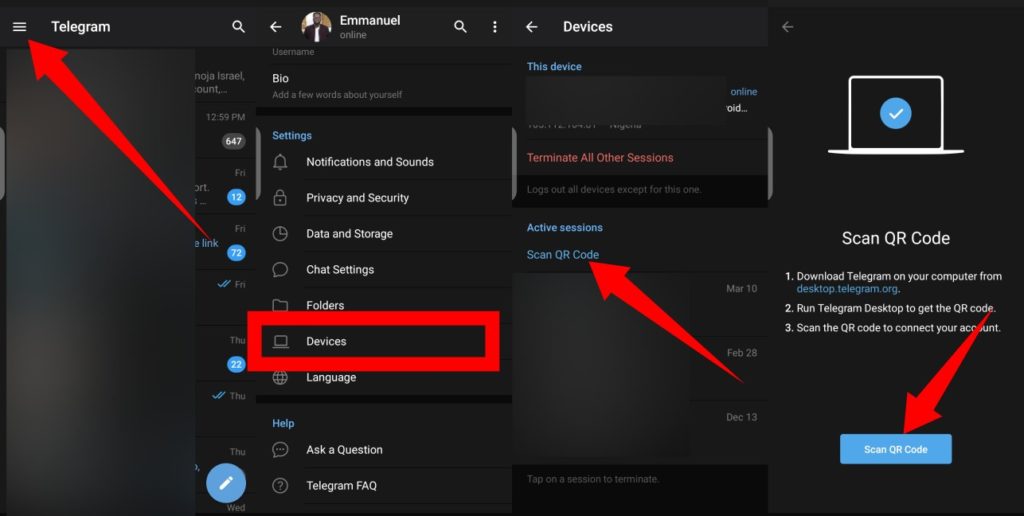Edit the Bio field
Viewport: 1024px width, 516px height.
coord(384,86)
